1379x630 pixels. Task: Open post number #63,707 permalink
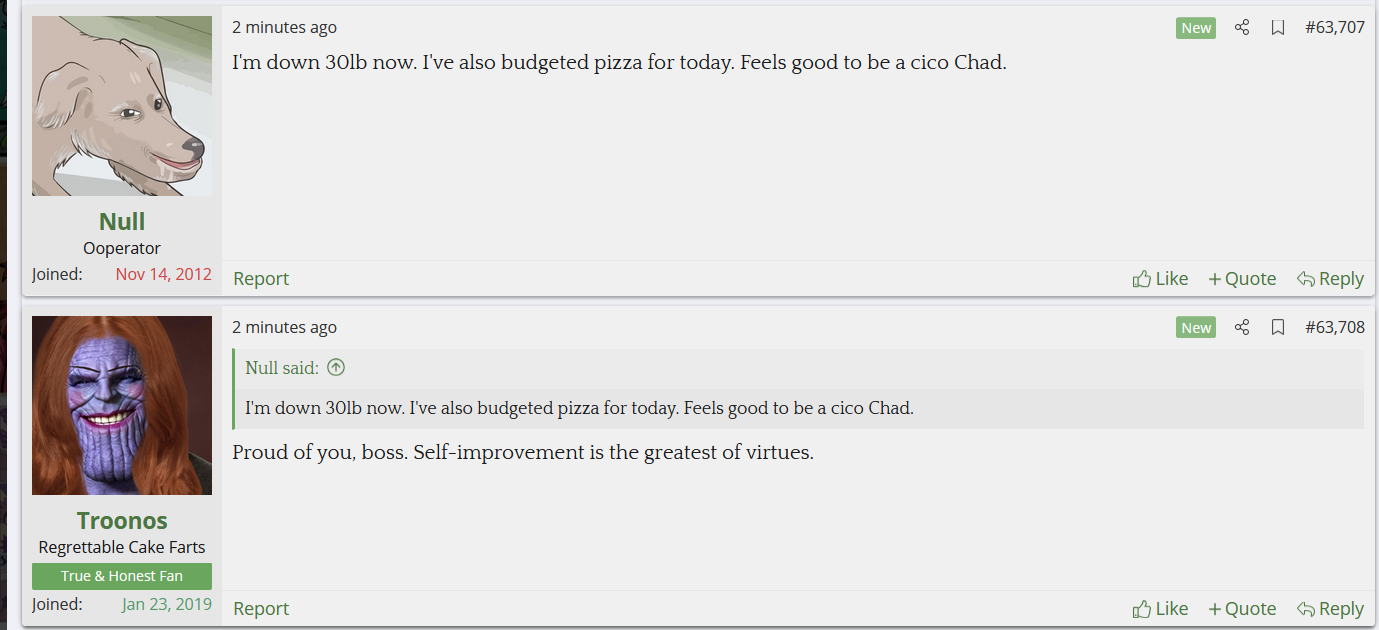(1335, 28)
